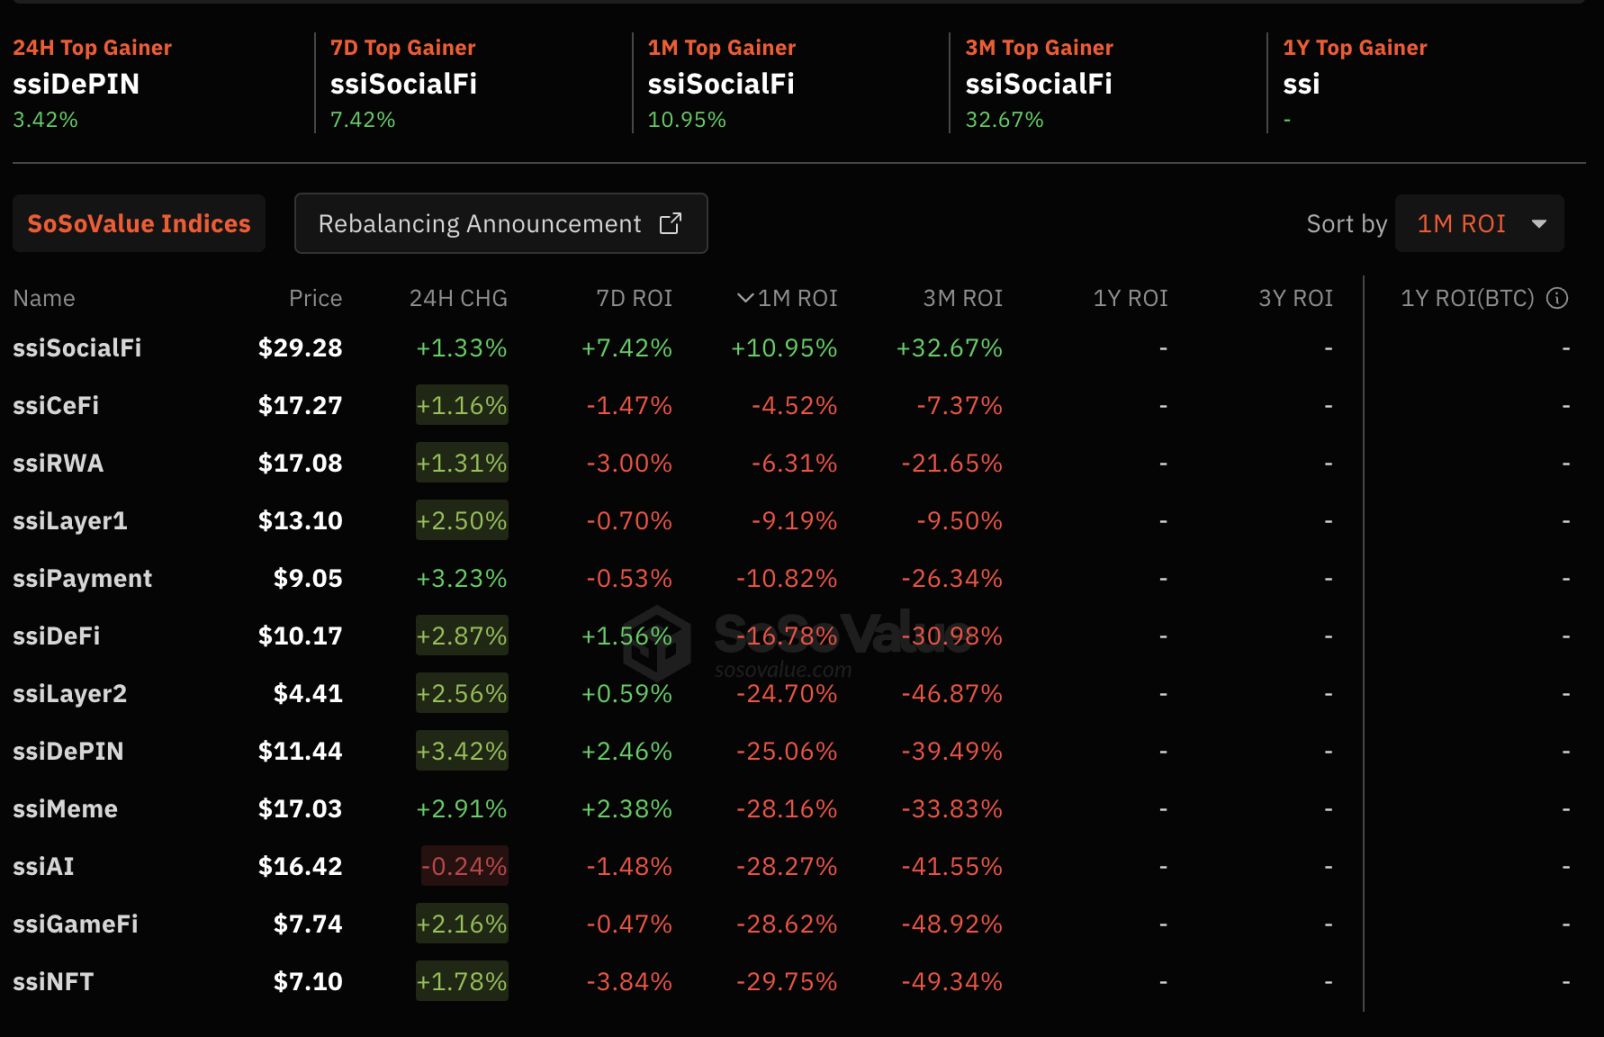This screenshot has width=1604, height=1037.
Task: Click the ssiMeme index name
Action: click(65, 809)
